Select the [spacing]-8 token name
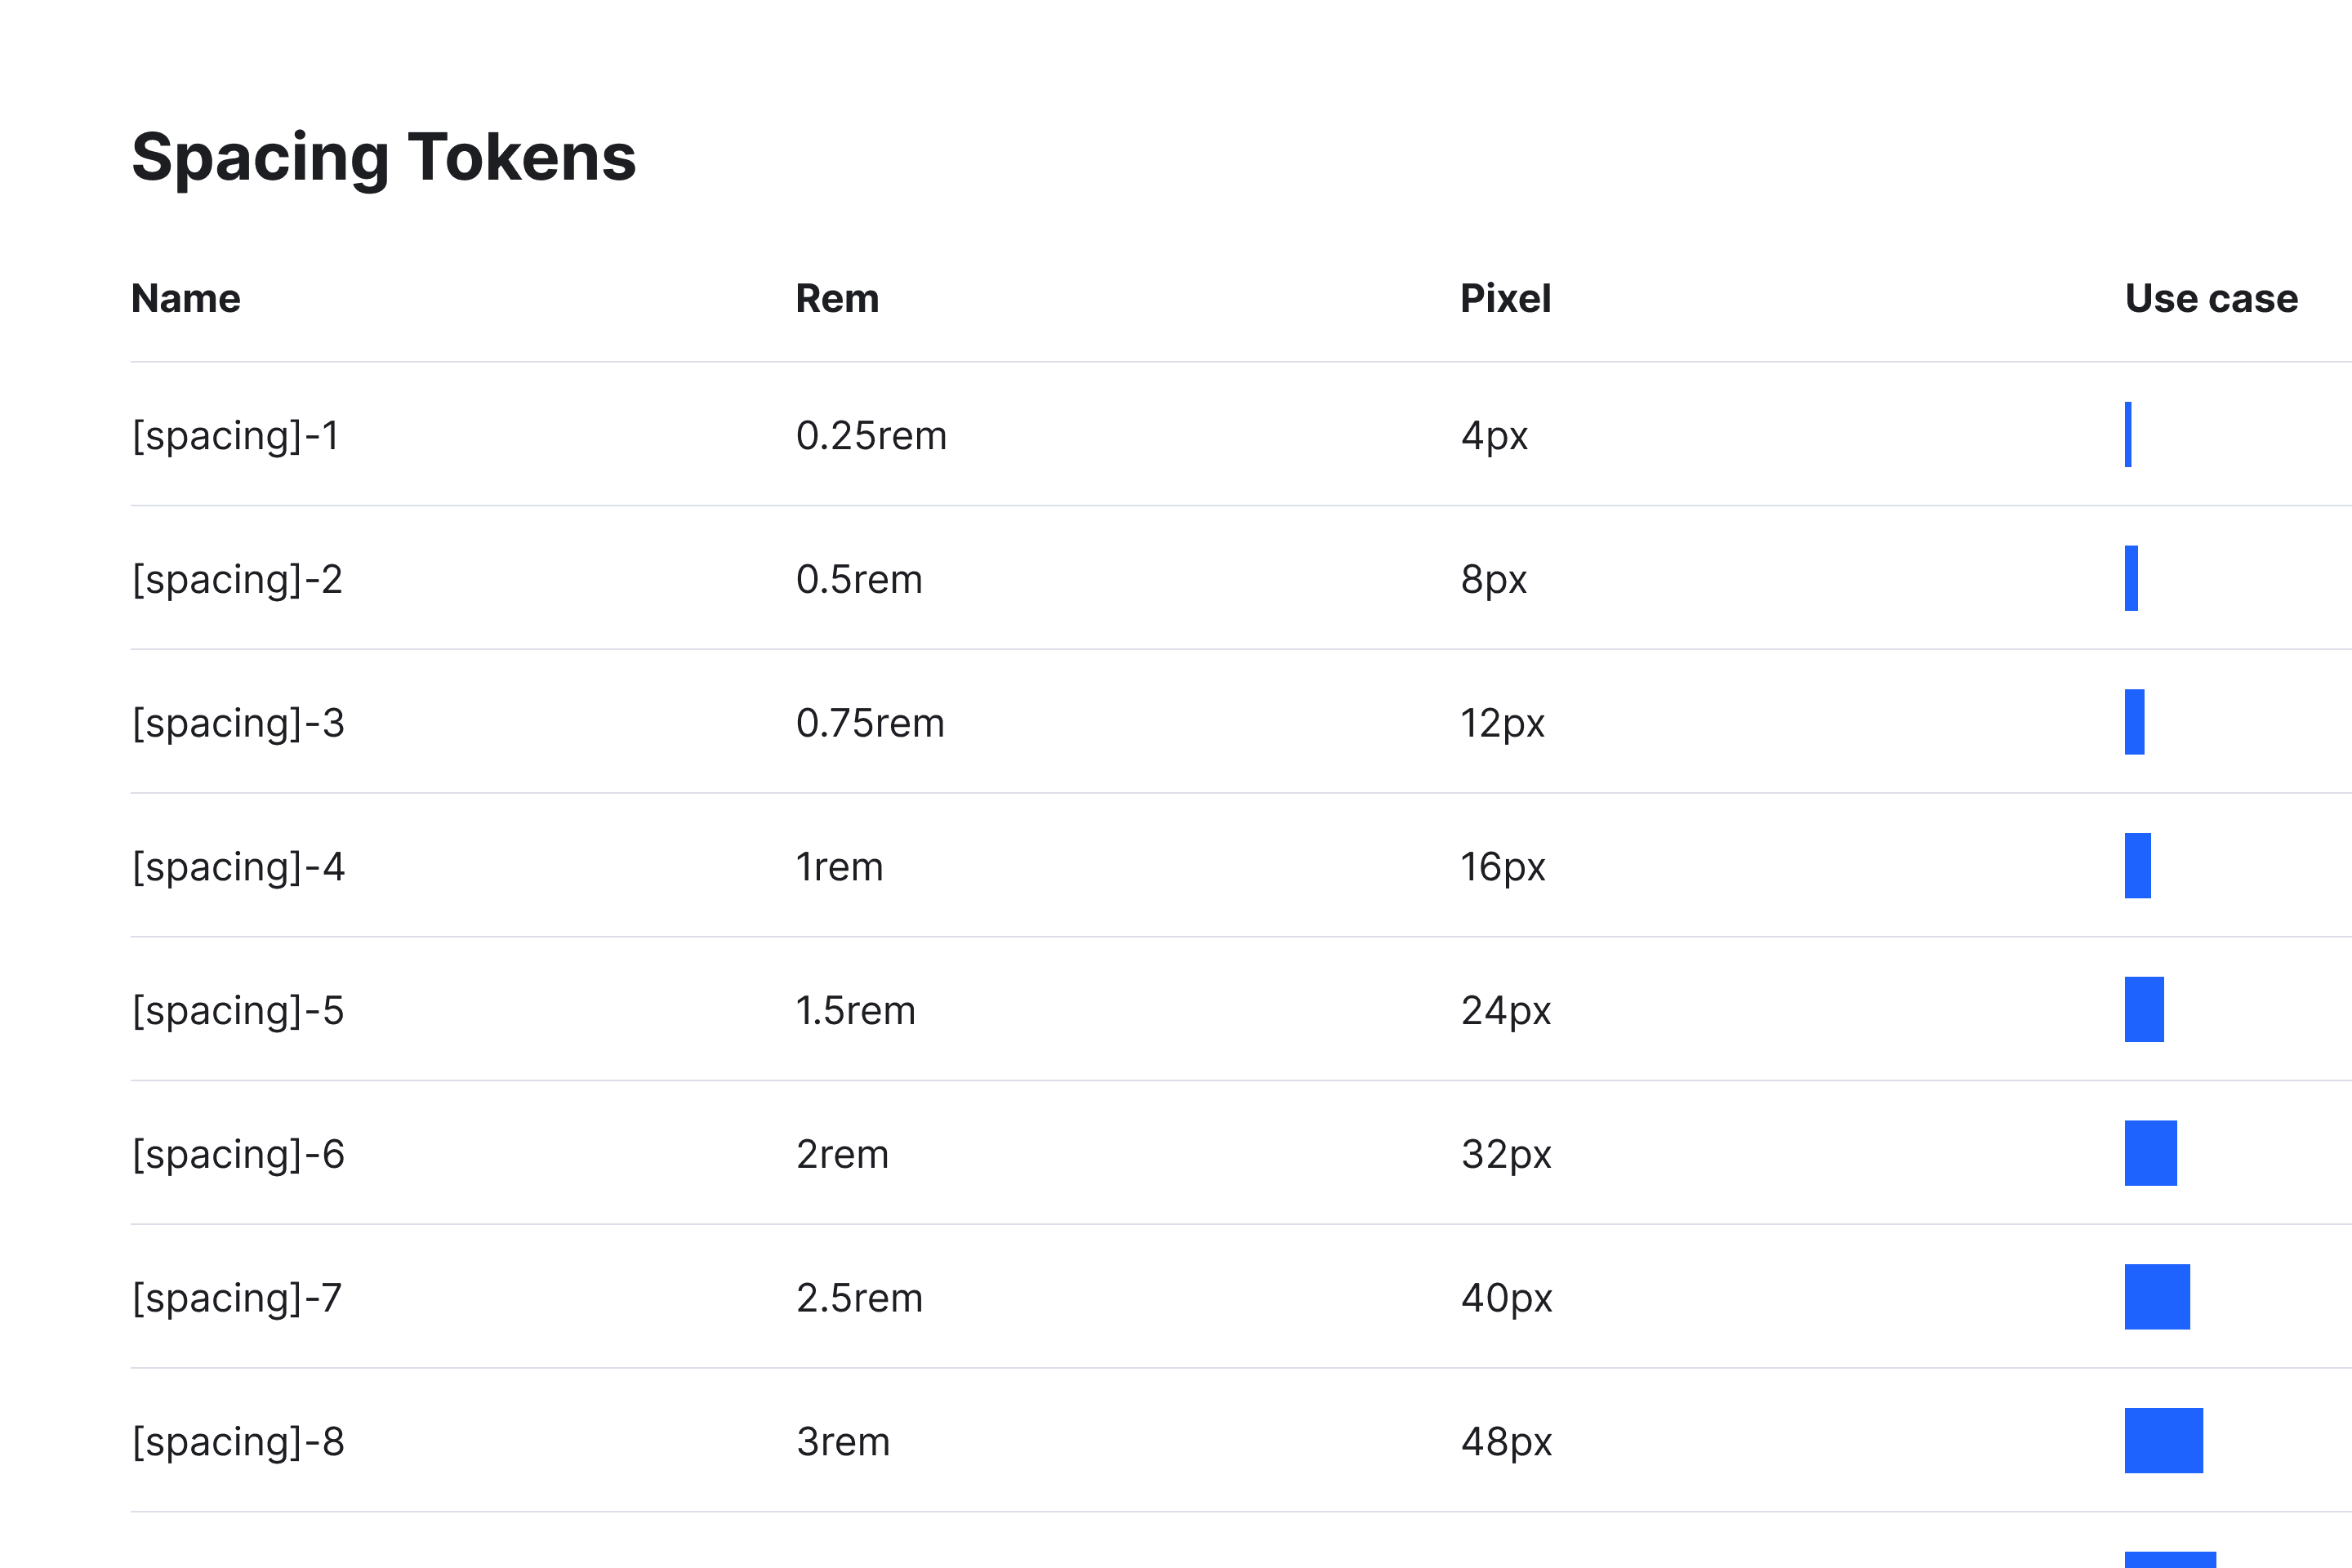 (238, 1442)
